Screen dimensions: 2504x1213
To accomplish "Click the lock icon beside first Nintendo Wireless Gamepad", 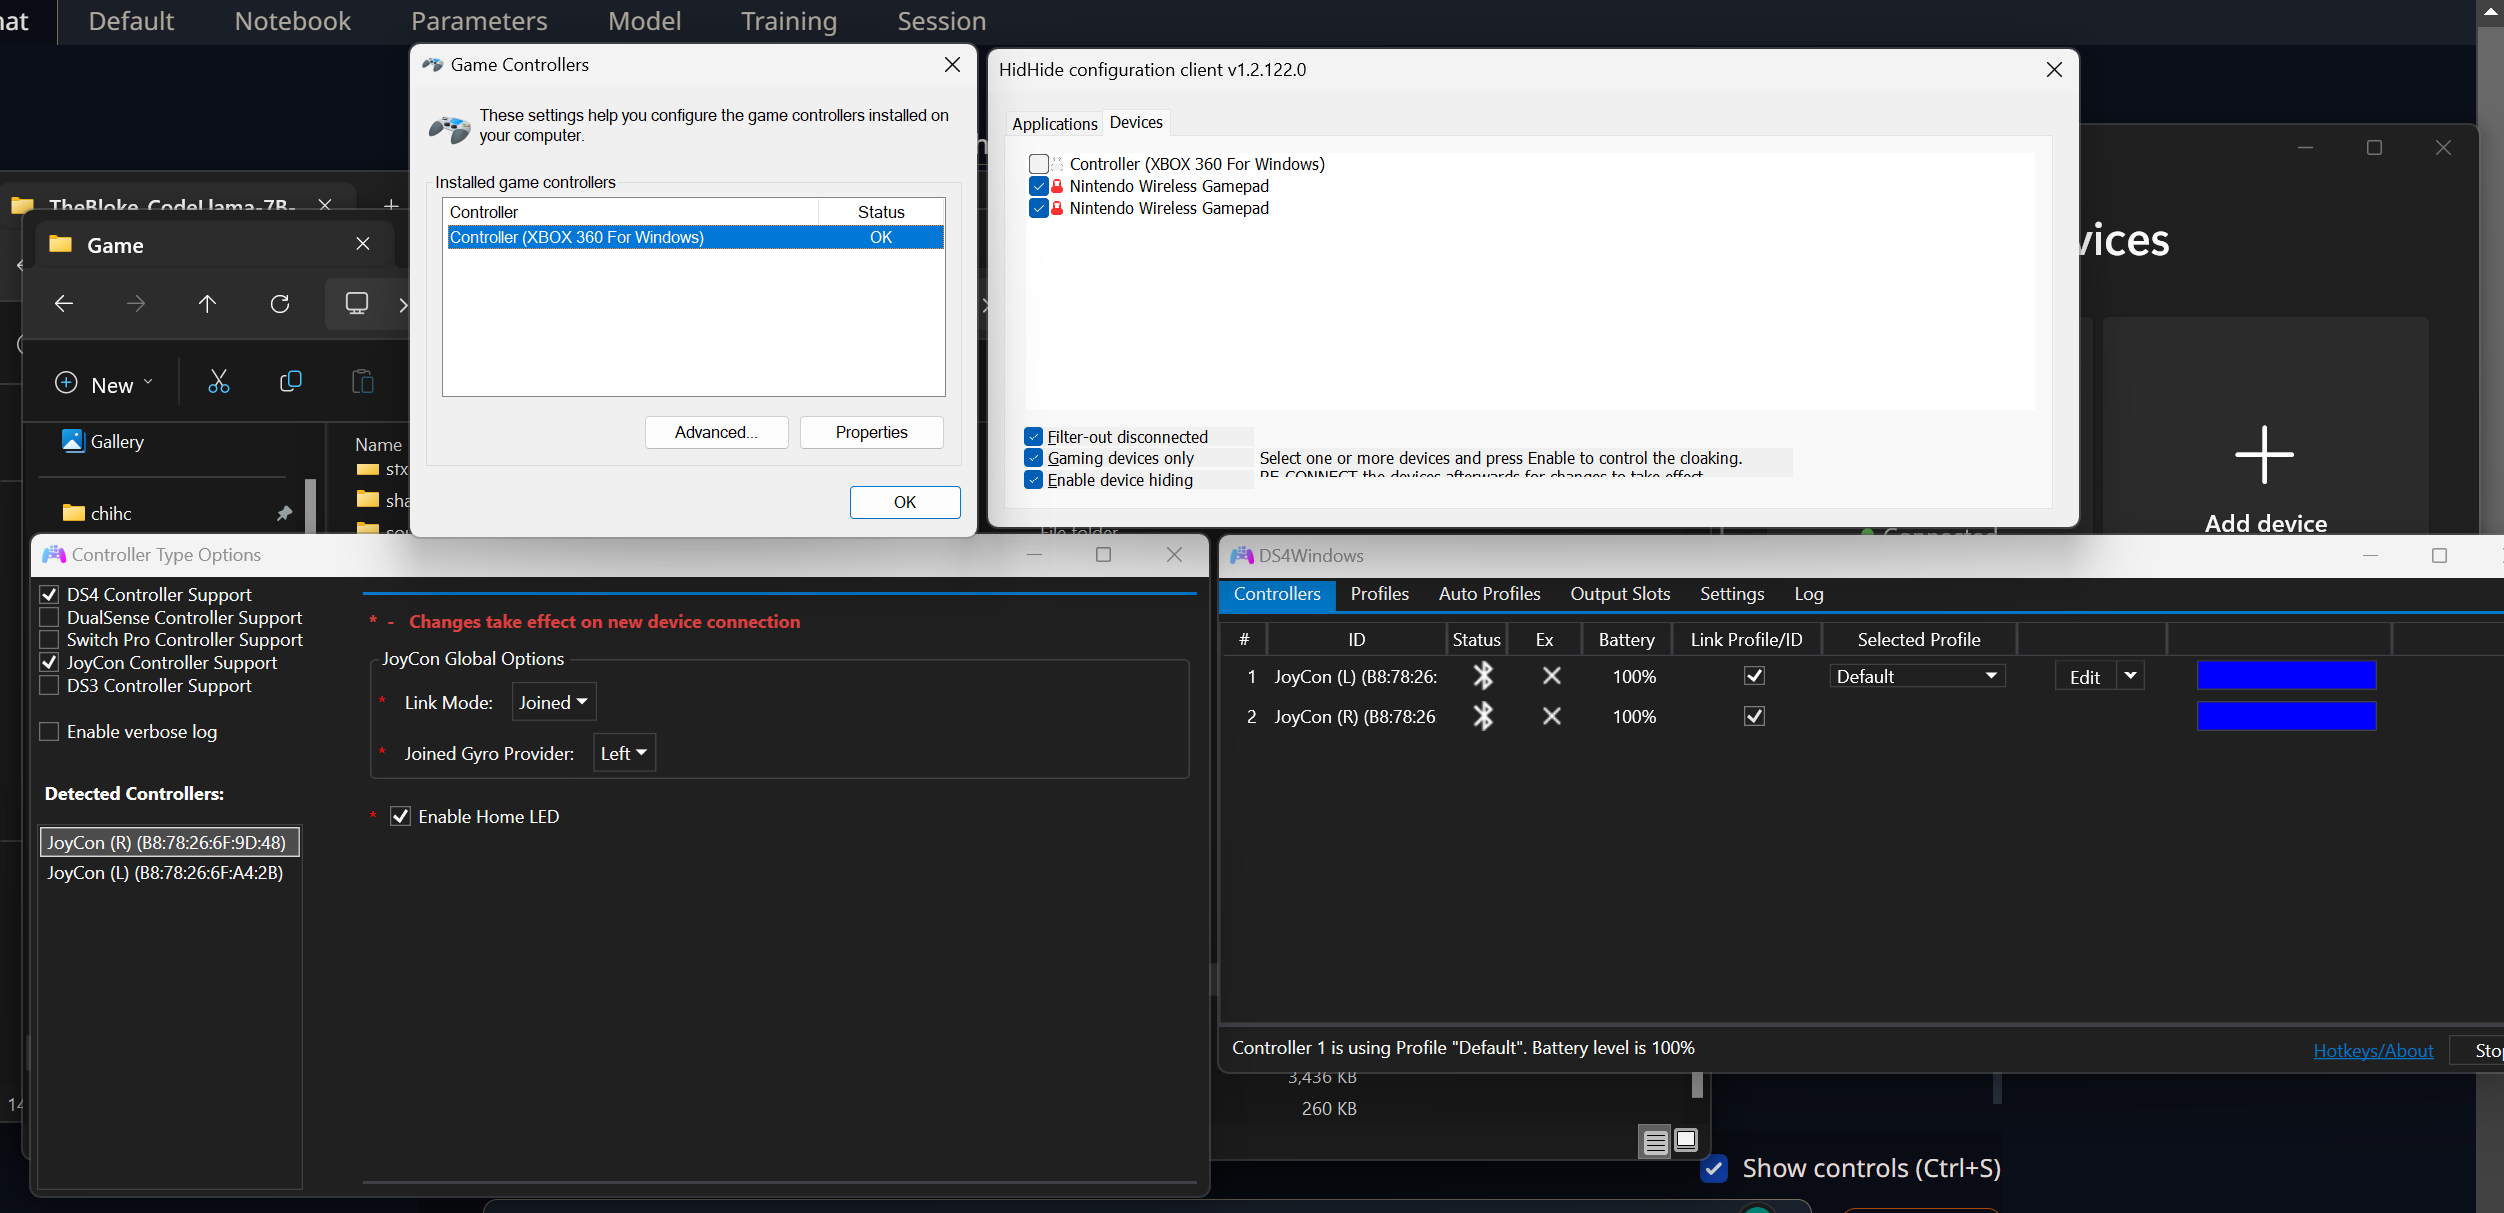I will coord(1057,186).
